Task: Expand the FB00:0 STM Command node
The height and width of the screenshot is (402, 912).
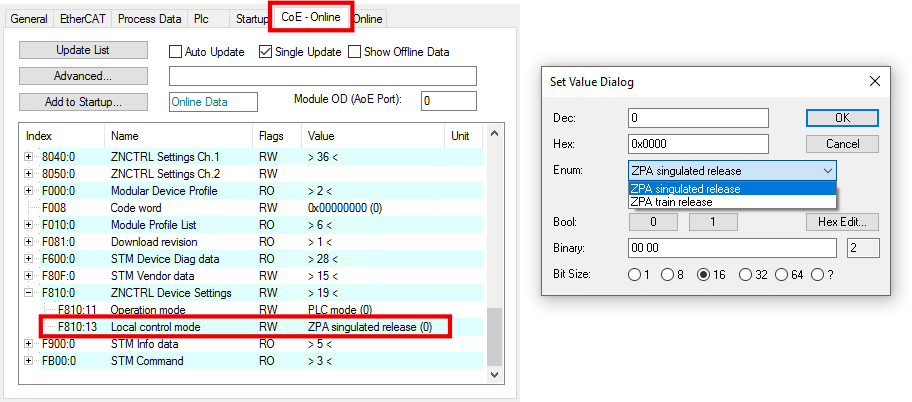Action: click(28, 361)
